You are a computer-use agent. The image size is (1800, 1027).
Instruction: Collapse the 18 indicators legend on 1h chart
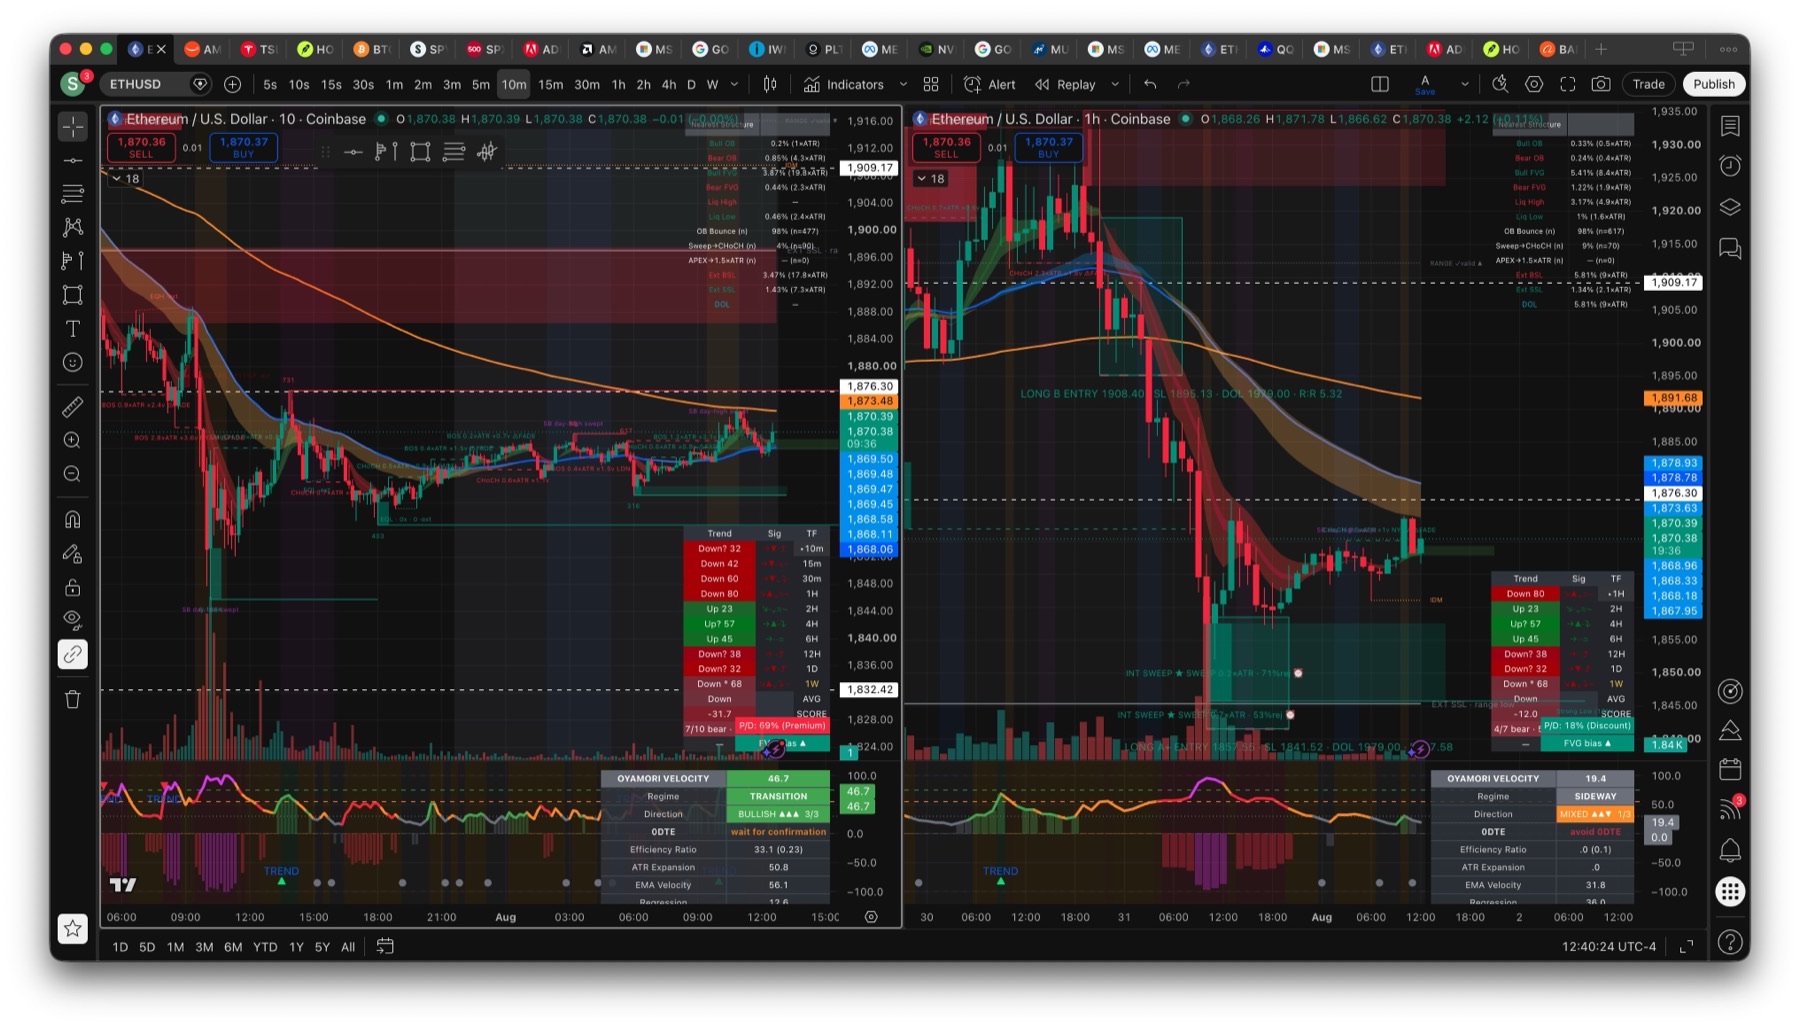tap(930, 179)
